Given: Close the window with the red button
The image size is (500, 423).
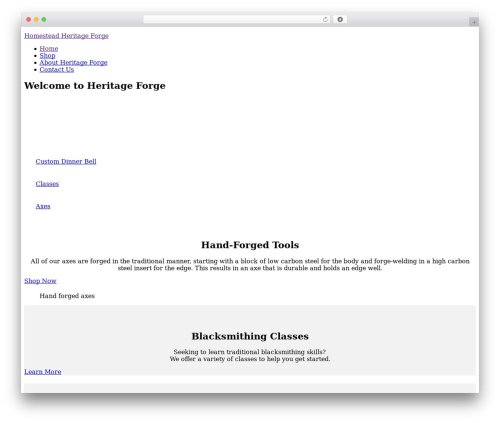Looking at the screenshot, I should pyautogui.click(x=29, y=20).
